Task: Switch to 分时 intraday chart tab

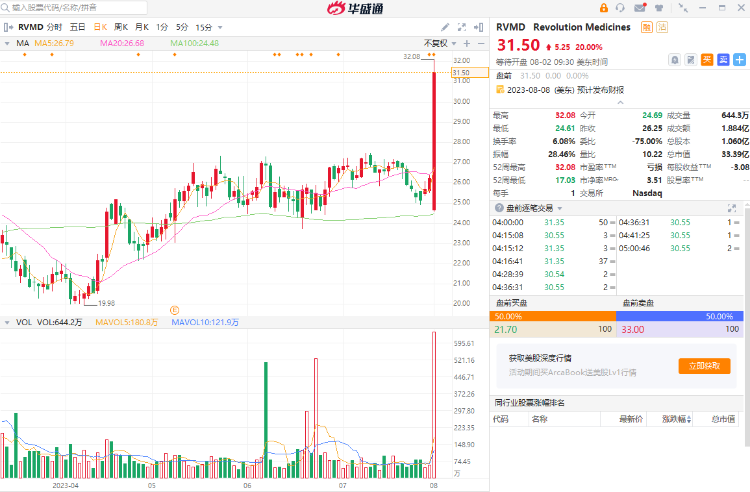Action: coord(53,27)
